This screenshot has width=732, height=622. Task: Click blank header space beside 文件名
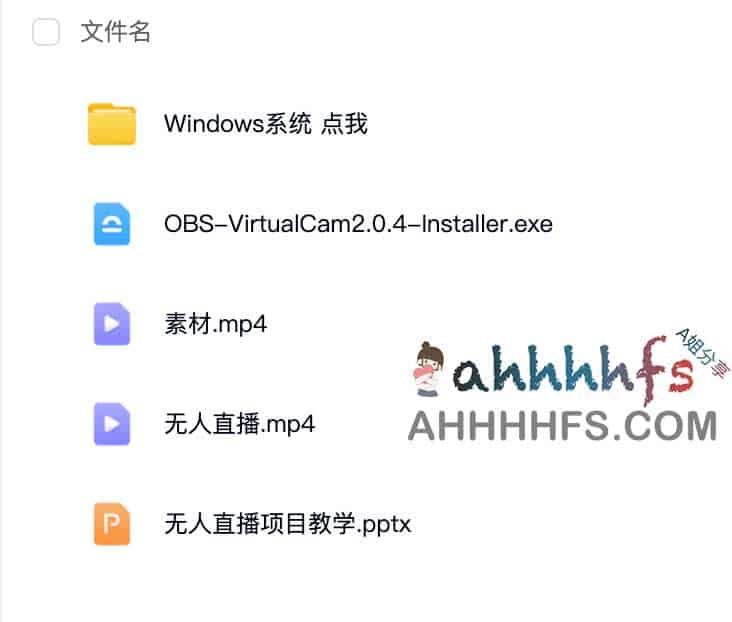[x=439, y=32]
